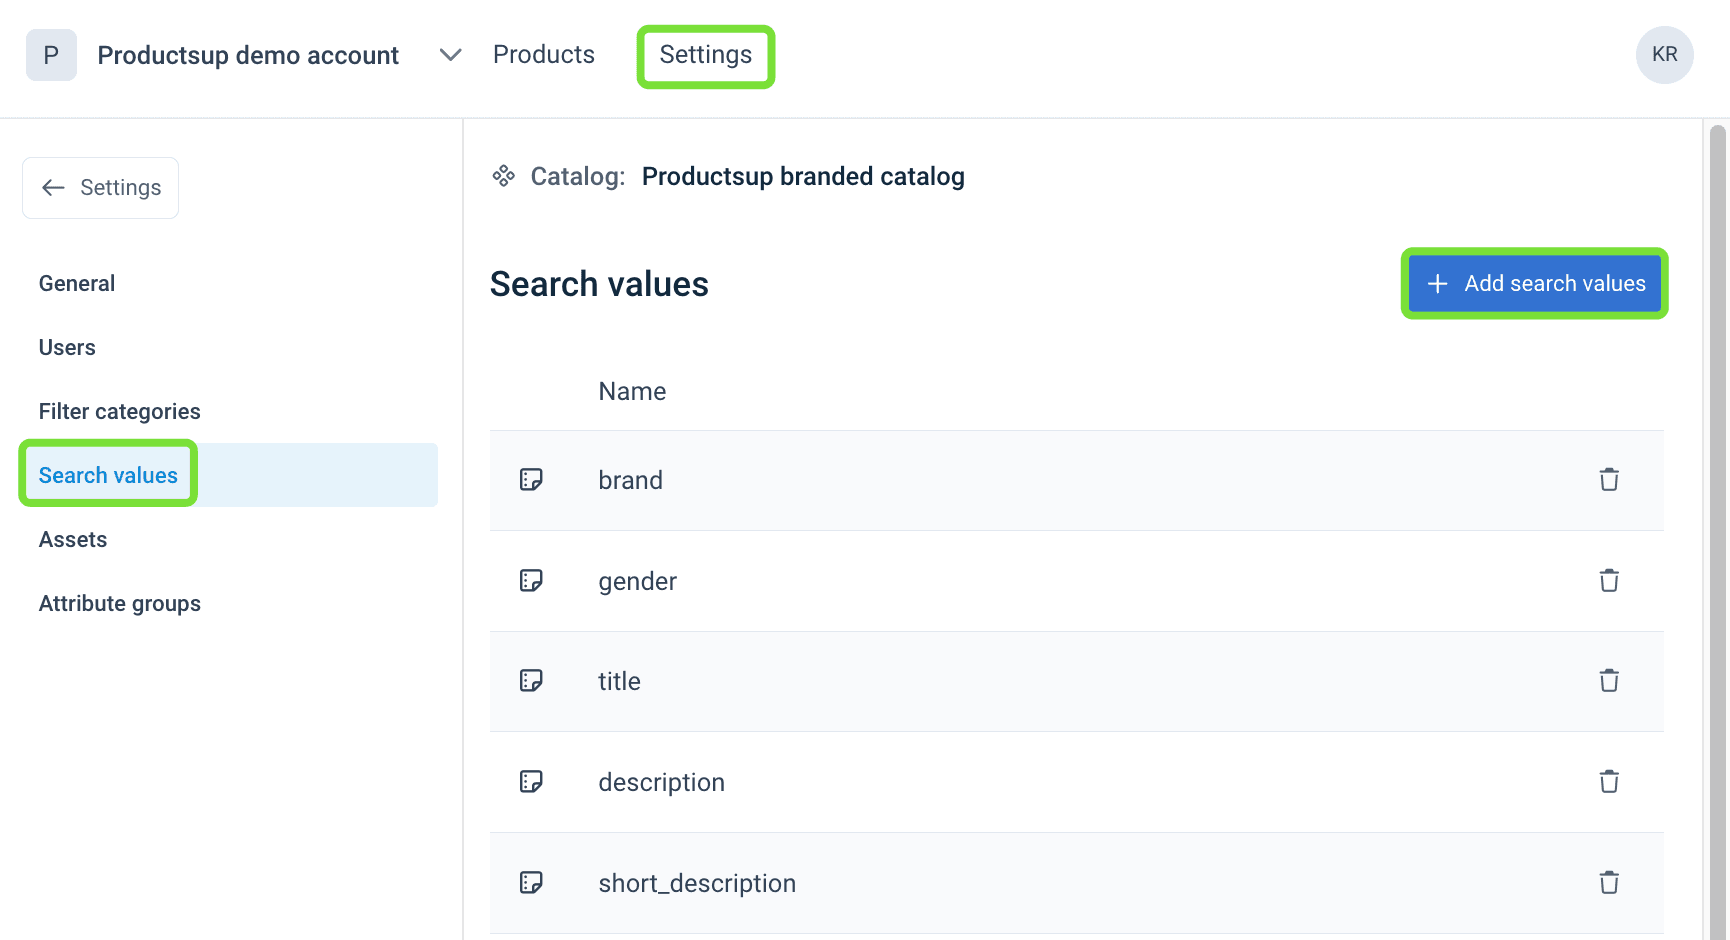Click the P account logo
Viewport: 1730px width, 940px height.
pyautogui.click(x=51, y=55)
